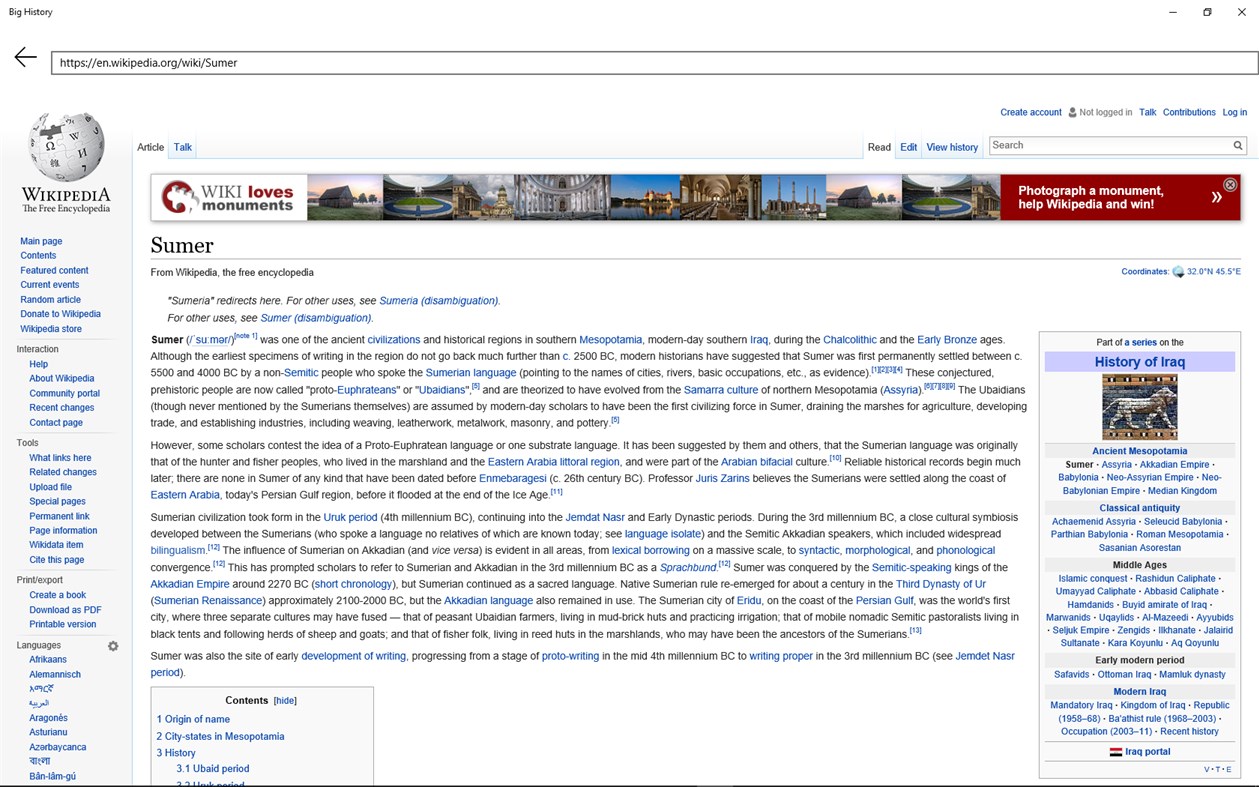Viewport: 1259px width, 787px height.
Task: Click Cite this page link
Action: [57, 560]
